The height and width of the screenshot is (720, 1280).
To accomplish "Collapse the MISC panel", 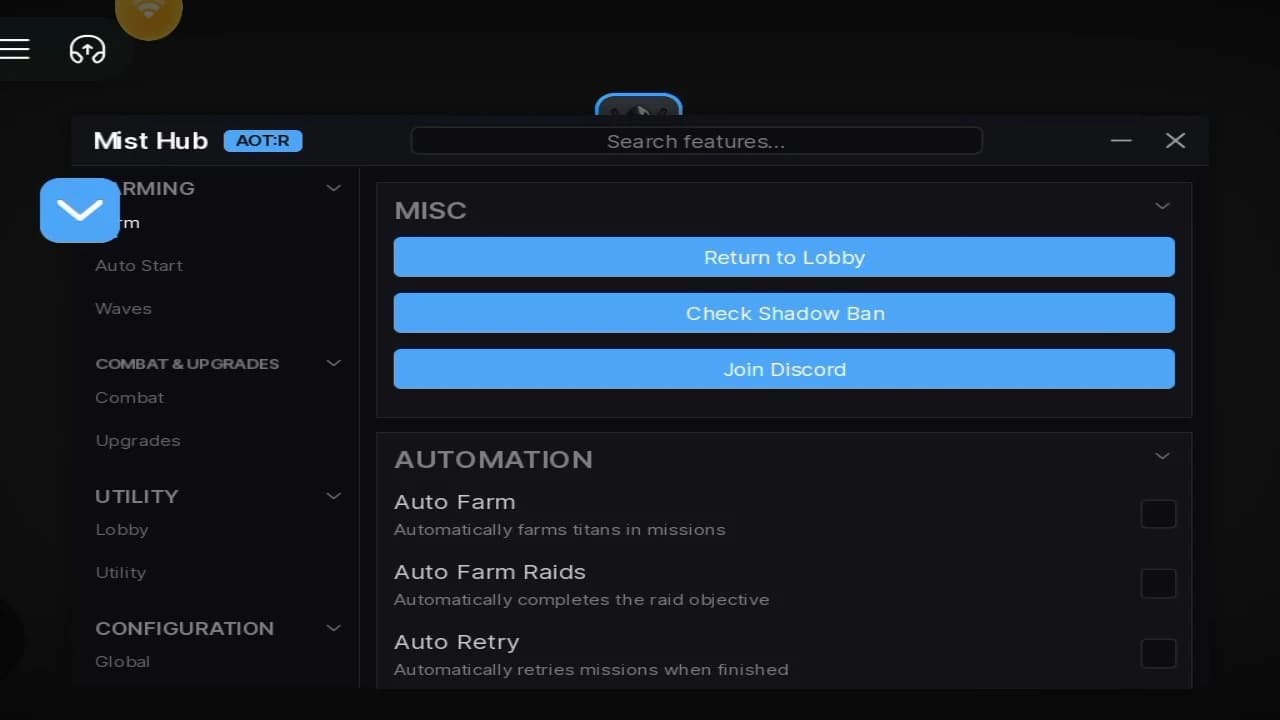I will pos(1162,206).
